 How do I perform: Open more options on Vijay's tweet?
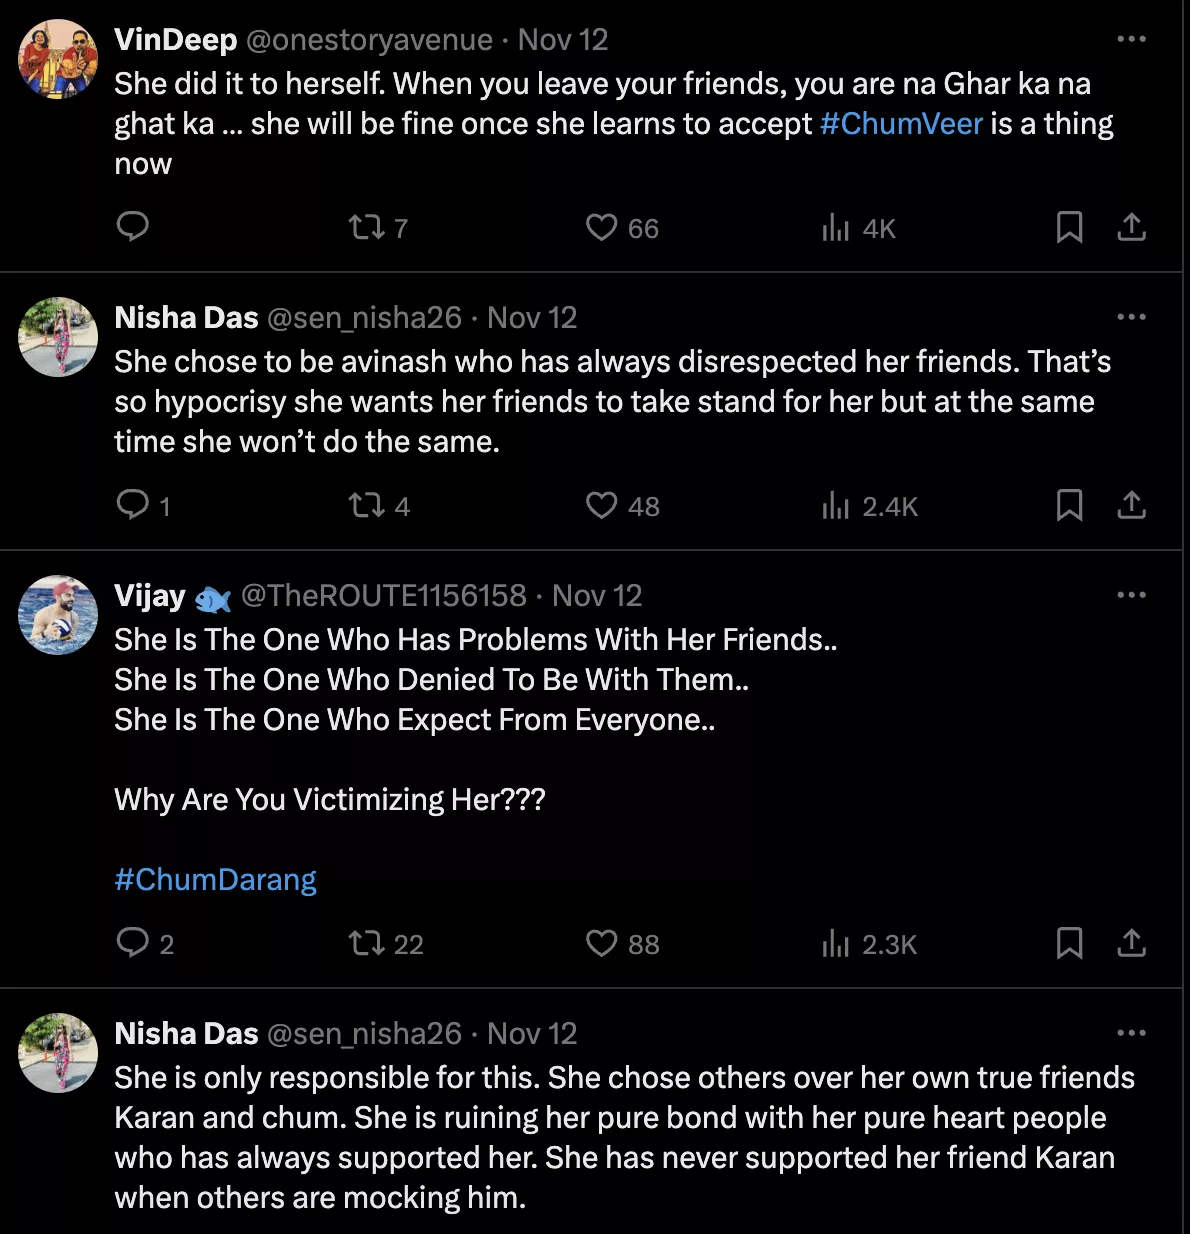1131,595
